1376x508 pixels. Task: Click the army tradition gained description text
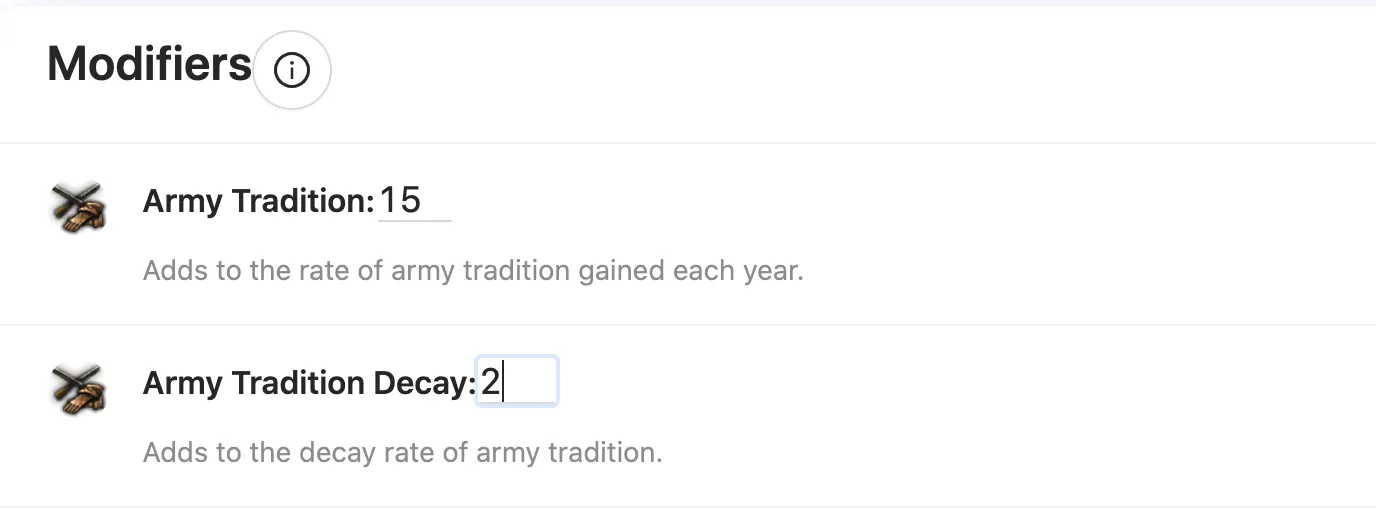(473, 270)
